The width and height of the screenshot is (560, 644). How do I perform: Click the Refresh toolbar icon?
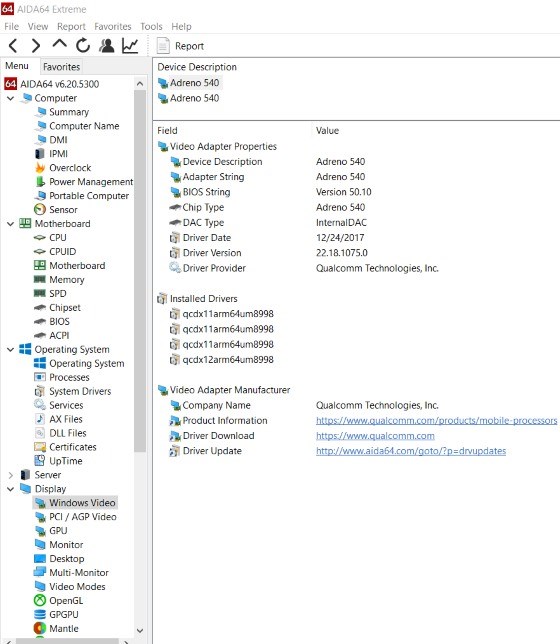click(x=83, y=45)
